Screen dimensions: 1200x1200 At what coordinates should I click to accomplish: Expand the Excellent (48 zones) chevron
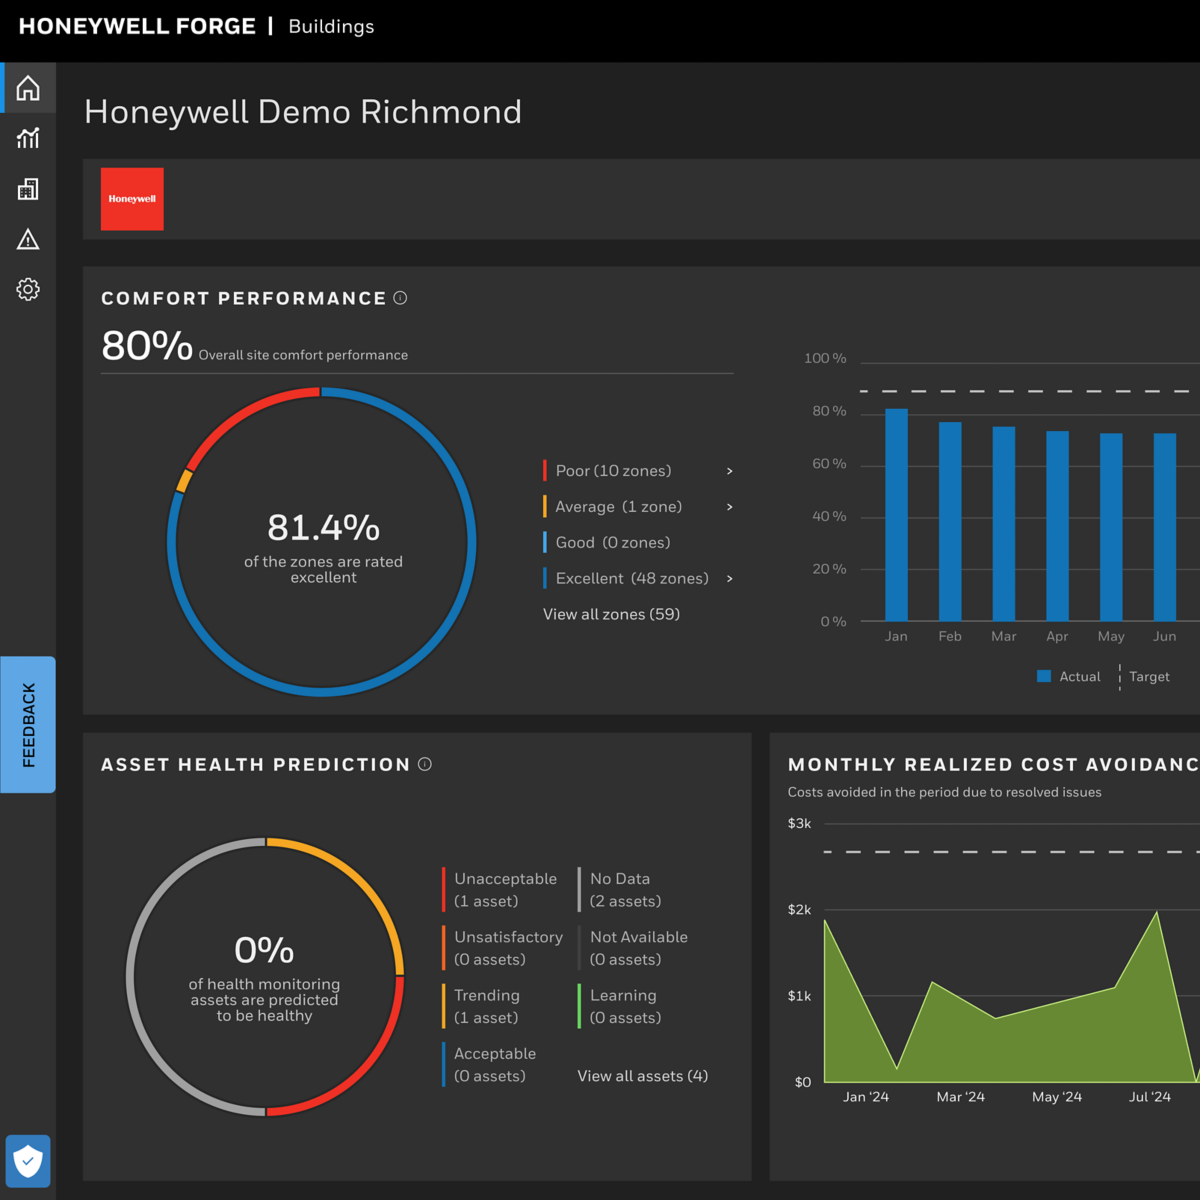[730, 579]
